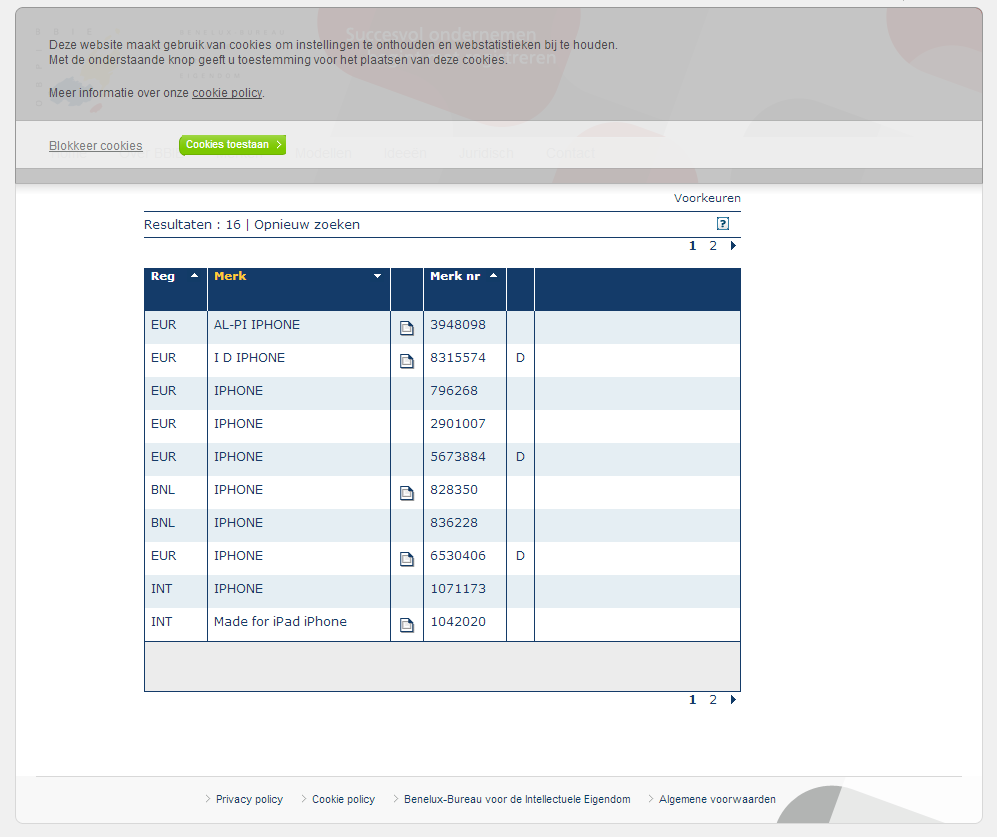The image size is (997, 837).
Task: Go to page 2 in top pagination
Action: point(713,246)
